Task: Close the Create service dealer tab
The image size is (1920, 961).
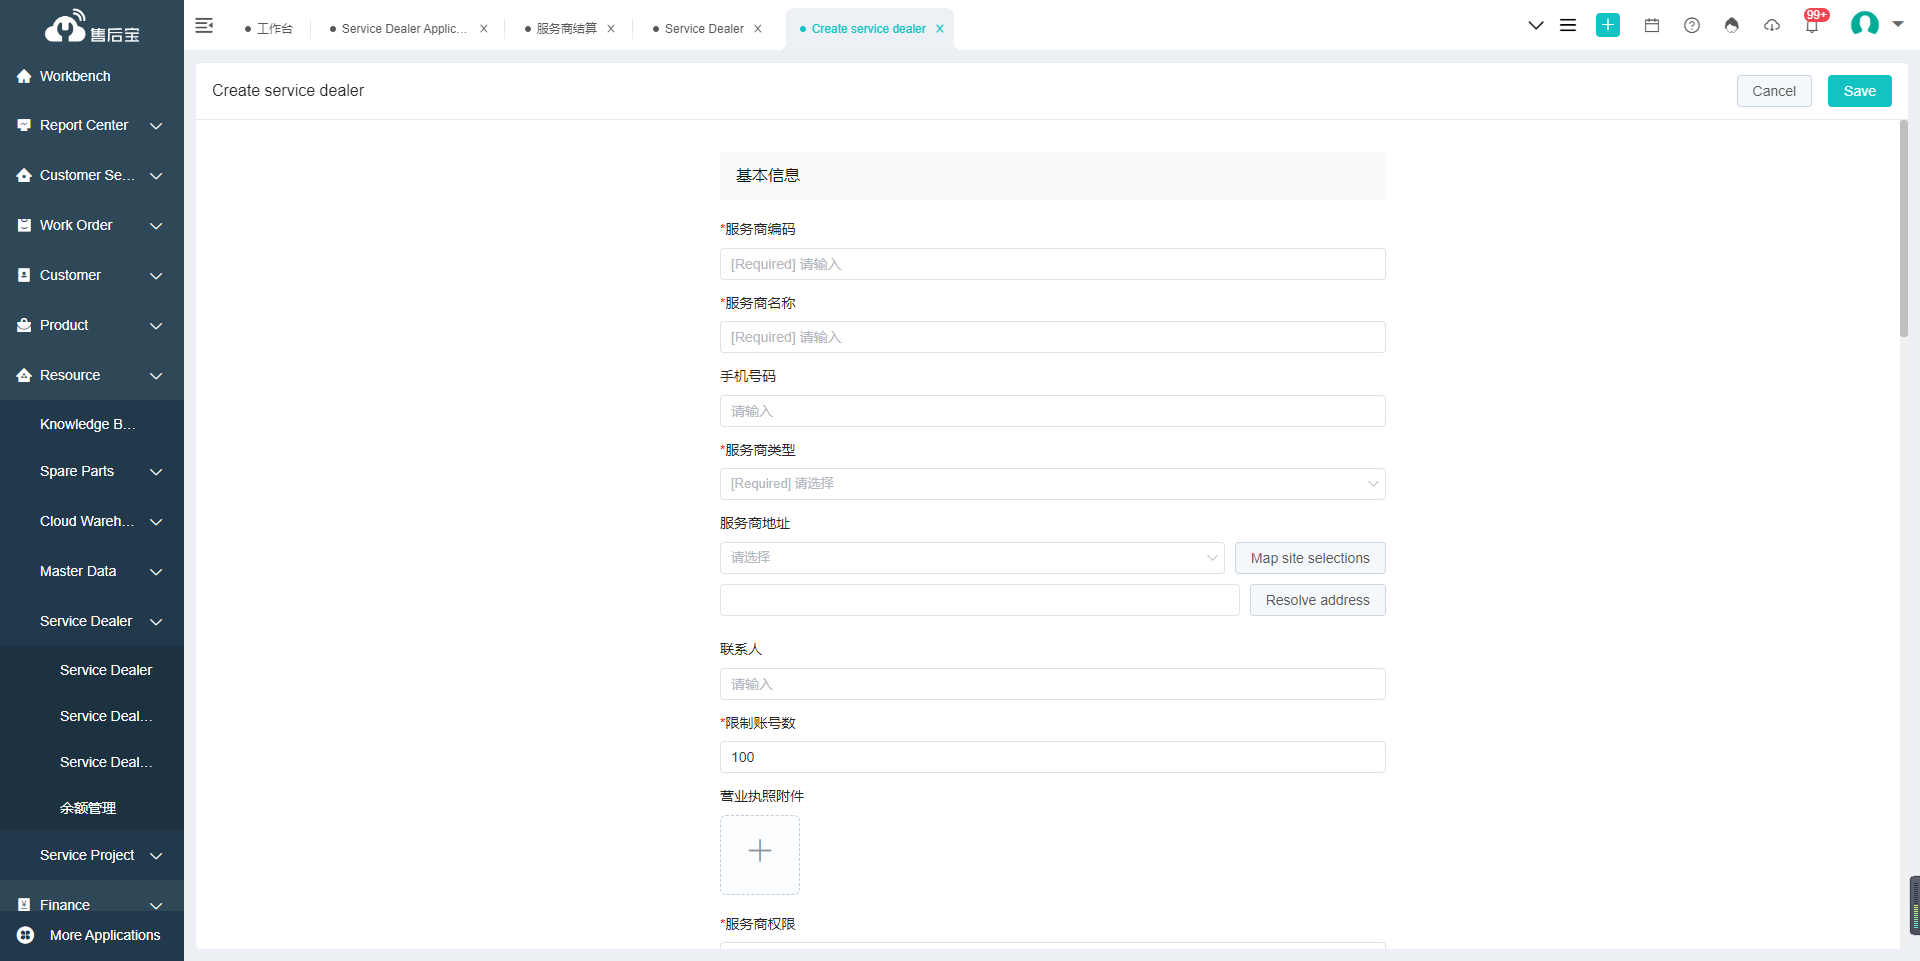Action: [x=940, y=29]
